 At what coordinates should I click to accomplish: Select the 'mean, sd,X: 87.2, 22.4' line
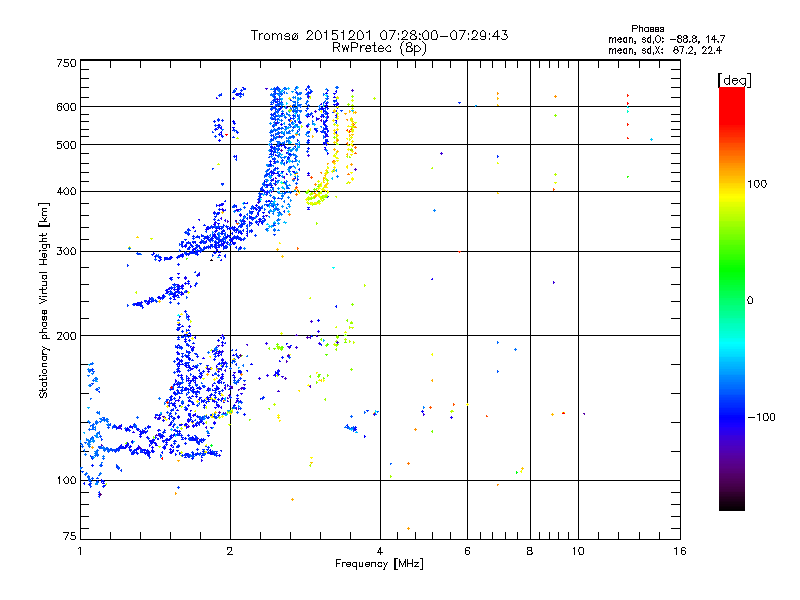tap(665, 51)
